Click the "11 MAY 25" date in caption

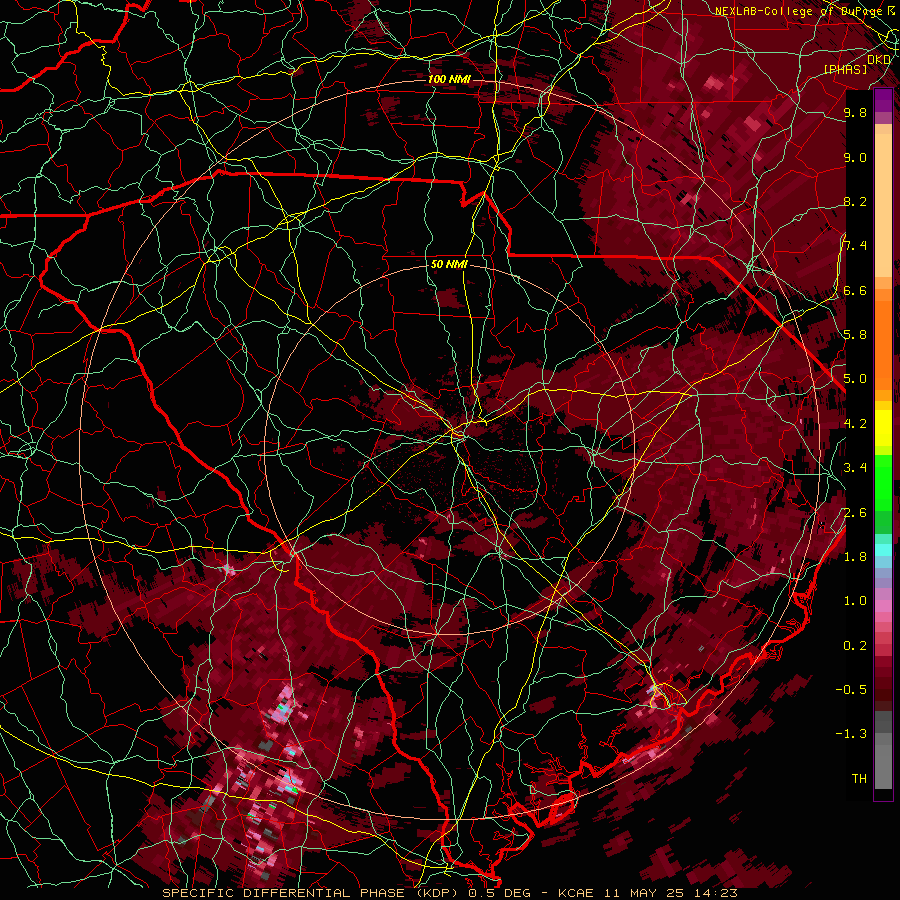(646, 893)
